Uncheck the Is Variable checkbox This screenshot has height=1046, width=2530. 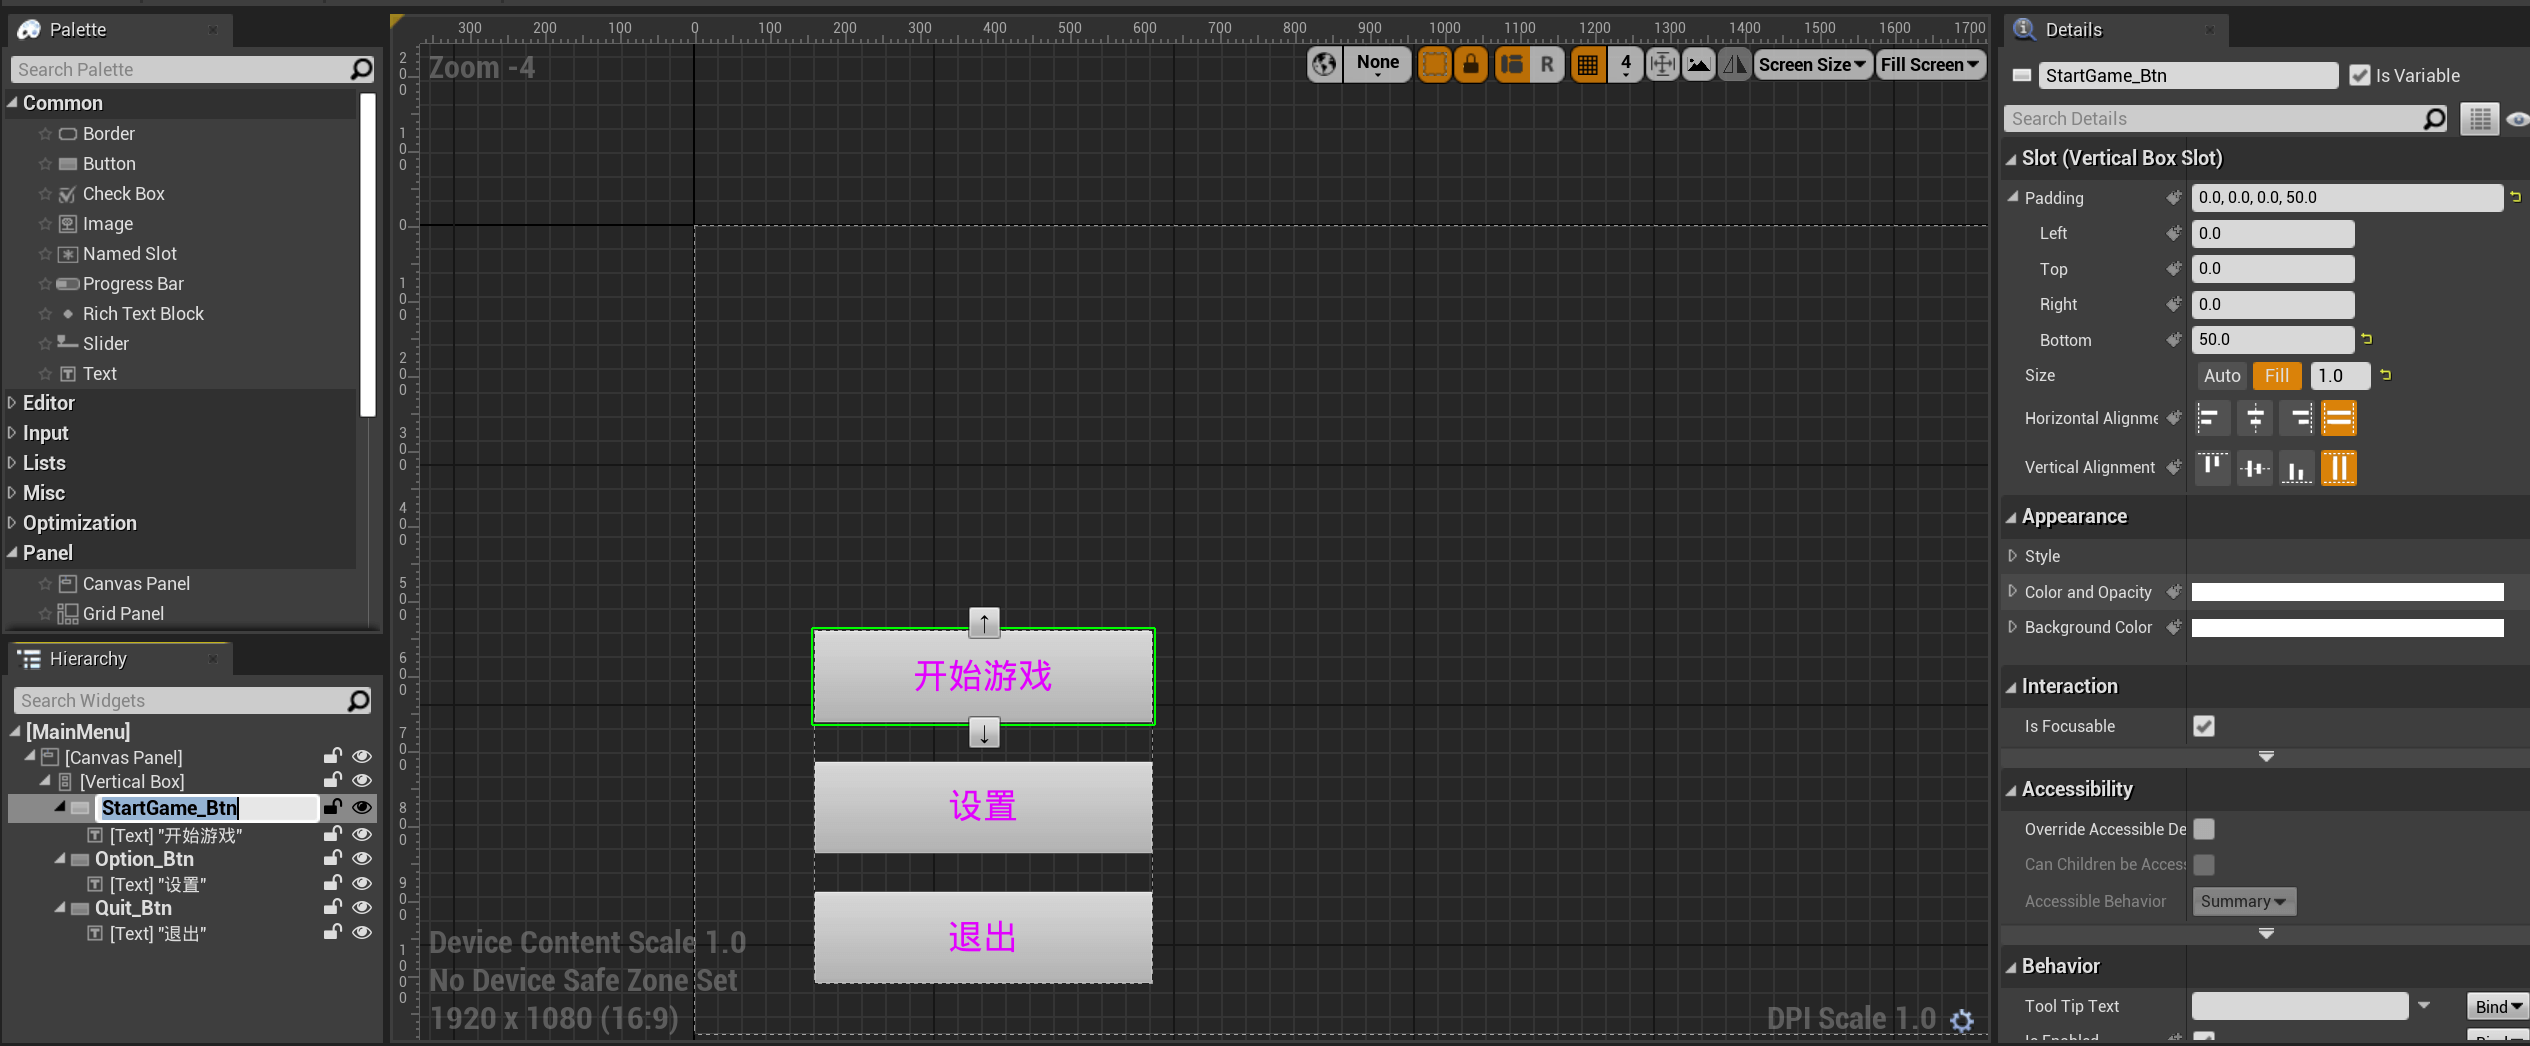coord(2360,76)
